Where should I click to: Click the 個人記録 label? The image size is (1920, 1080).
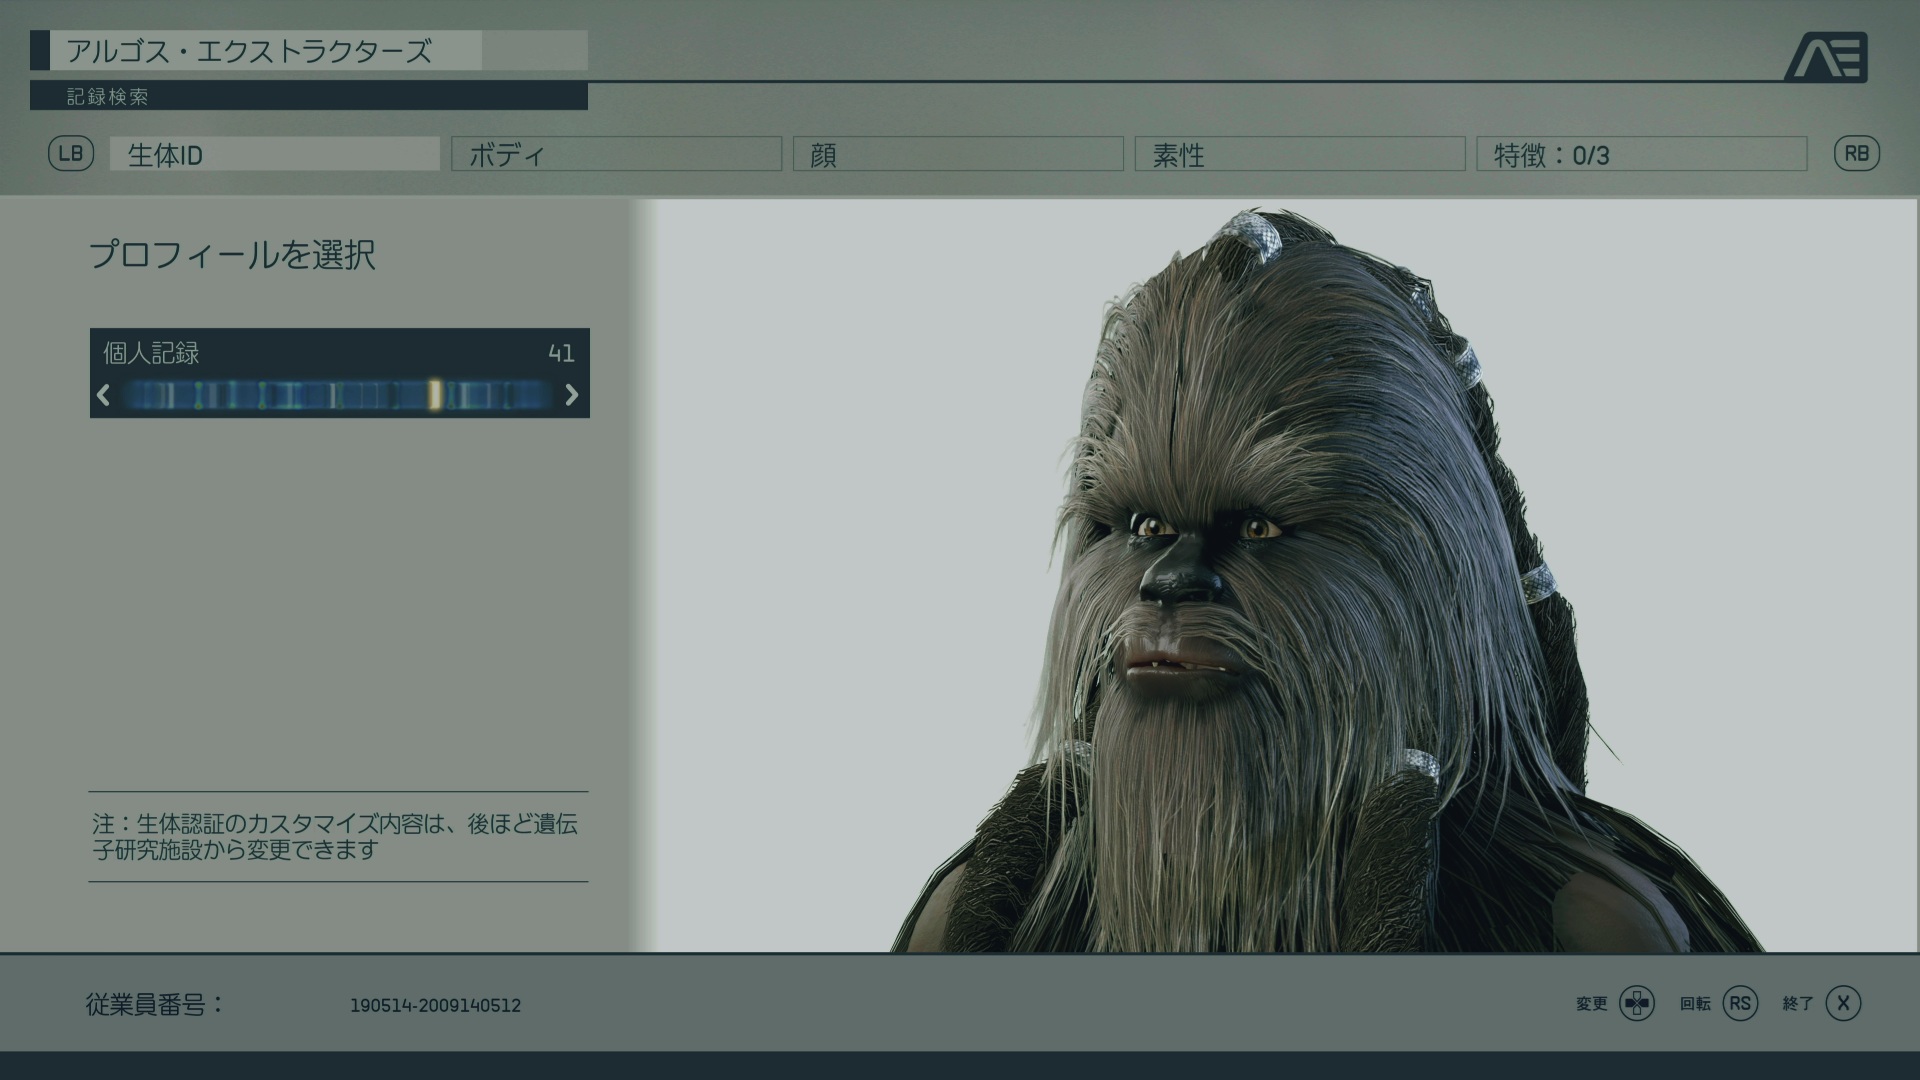pos(151,353)
